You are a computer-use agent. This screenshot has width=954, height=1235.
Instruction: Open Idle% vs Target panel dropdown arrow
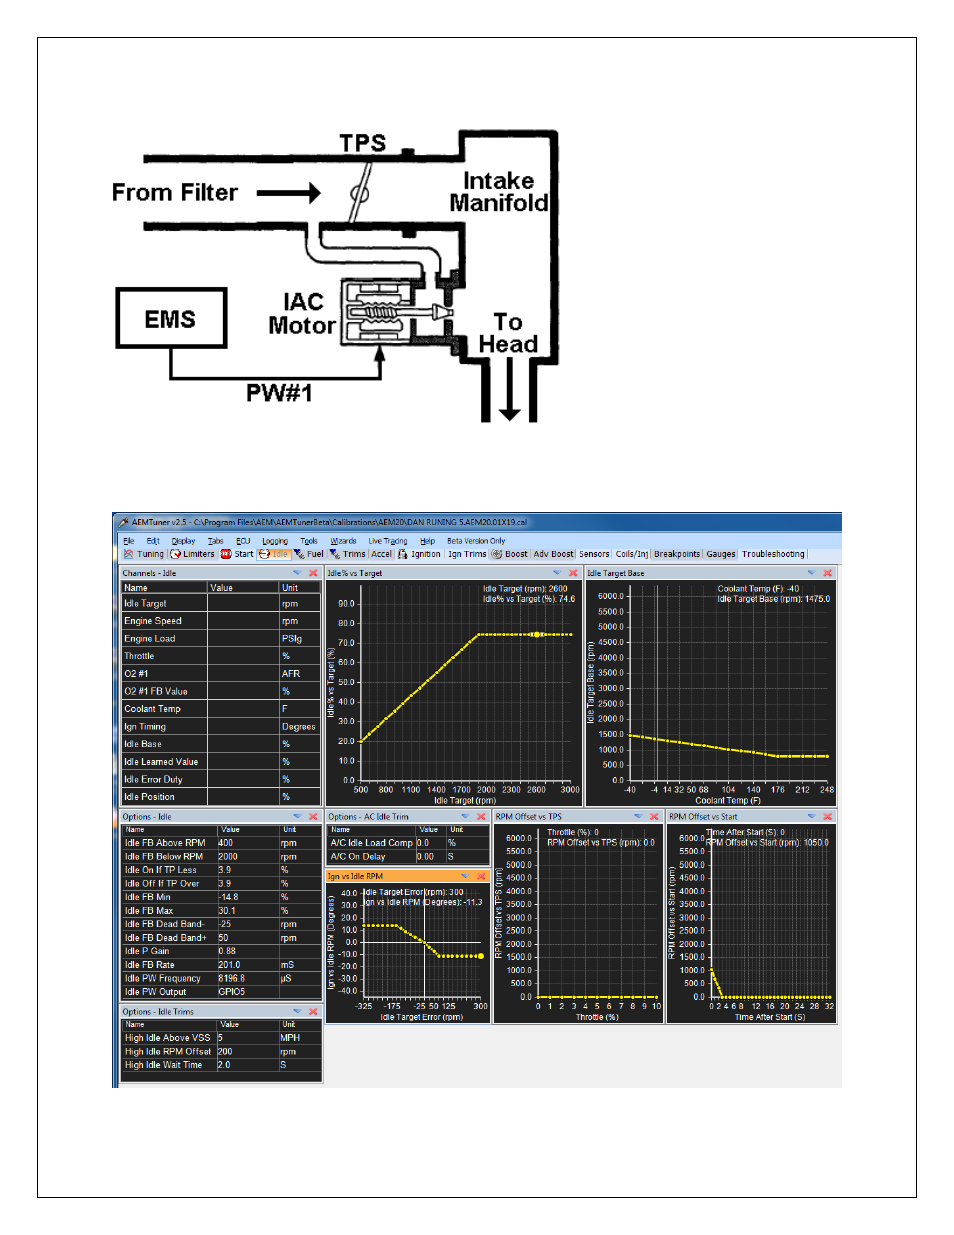click(557, 573)
